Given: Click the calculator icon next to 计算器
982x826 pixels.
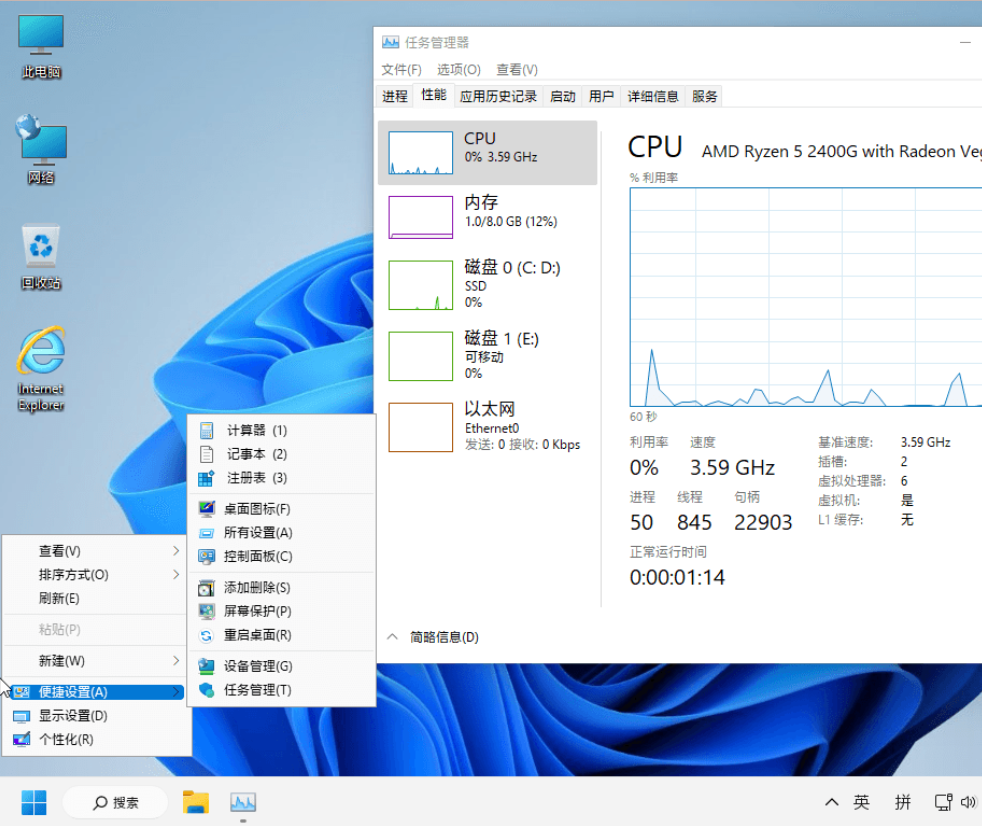Looking at the screenshot, I should coord(206,430).
